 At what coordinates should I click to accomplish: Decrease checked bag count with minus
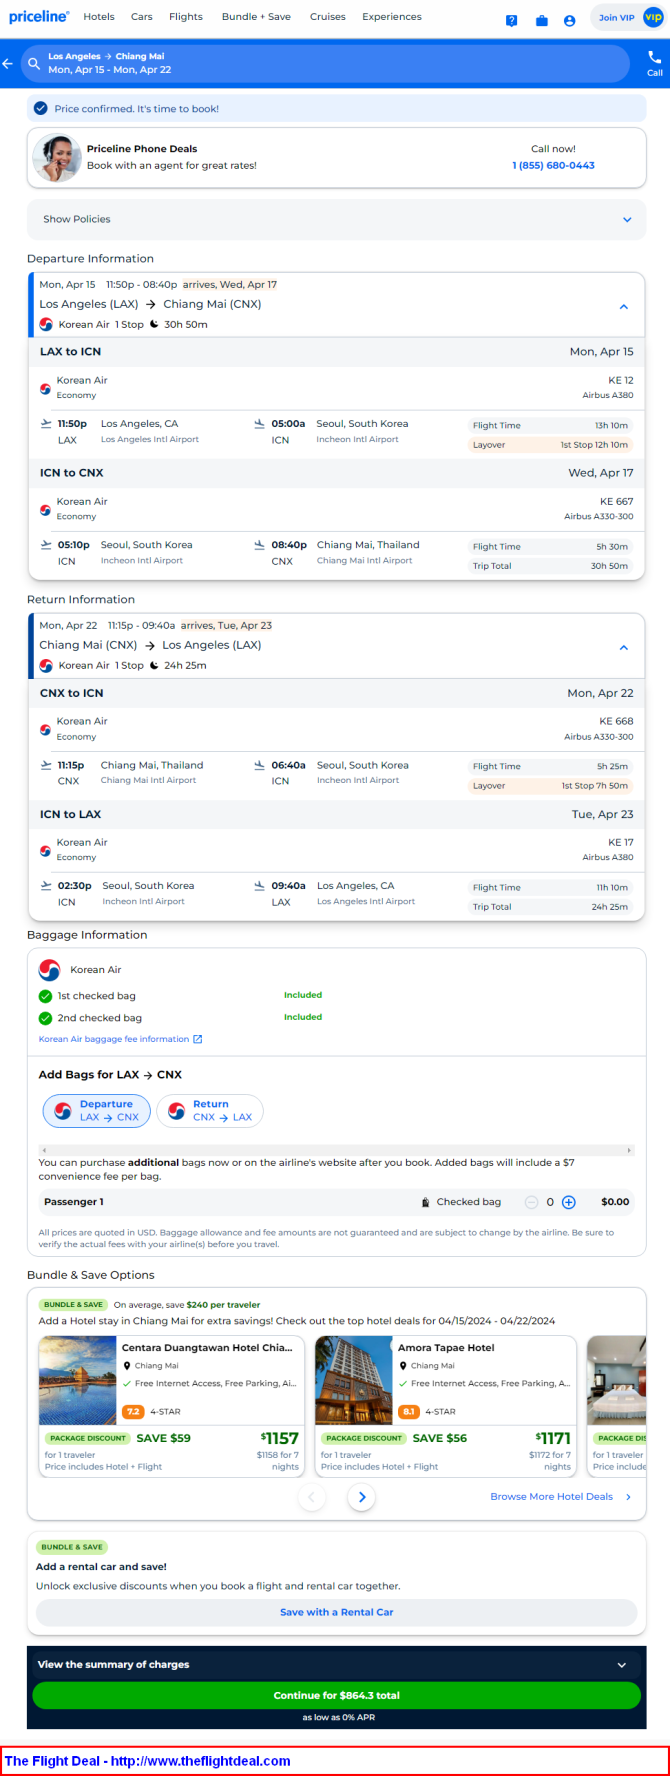coord(531,1202)
